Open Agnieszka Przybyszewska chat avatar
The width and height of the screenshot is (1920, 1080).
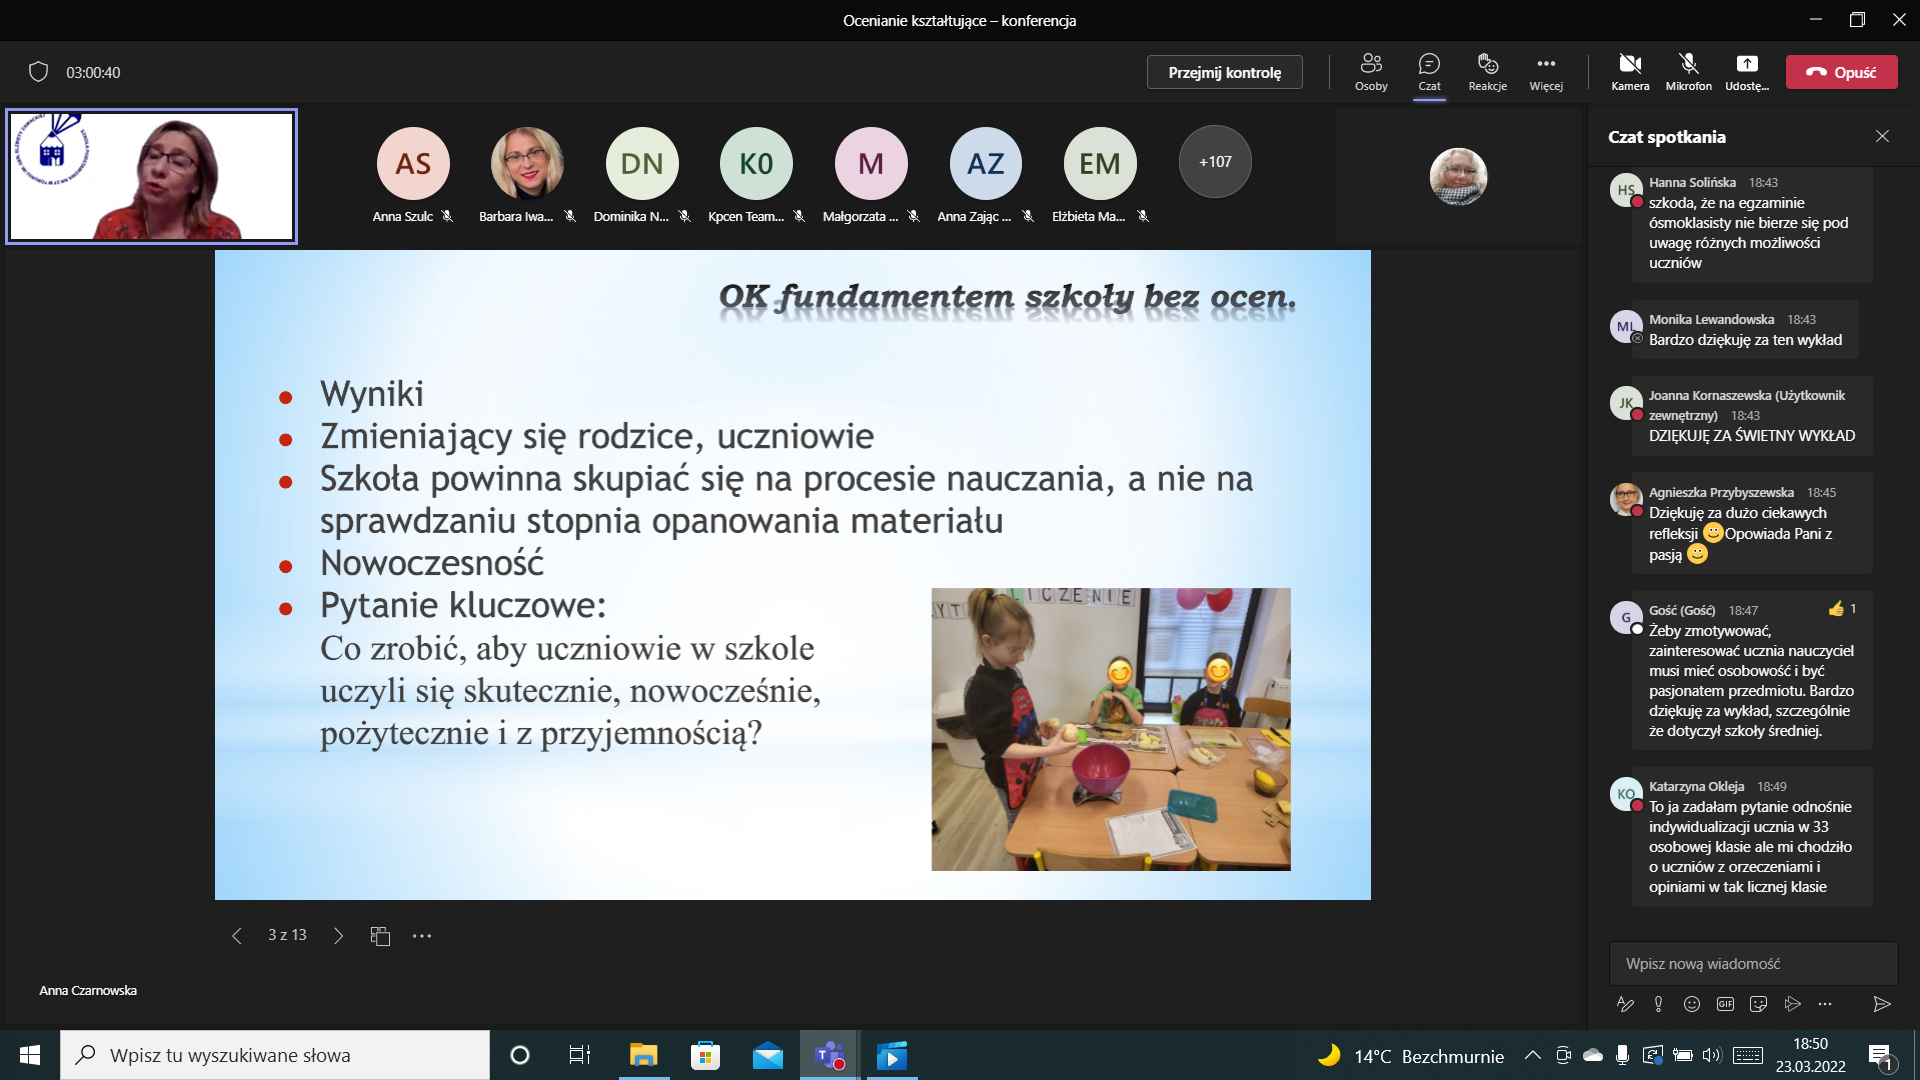pos(1626,499)
